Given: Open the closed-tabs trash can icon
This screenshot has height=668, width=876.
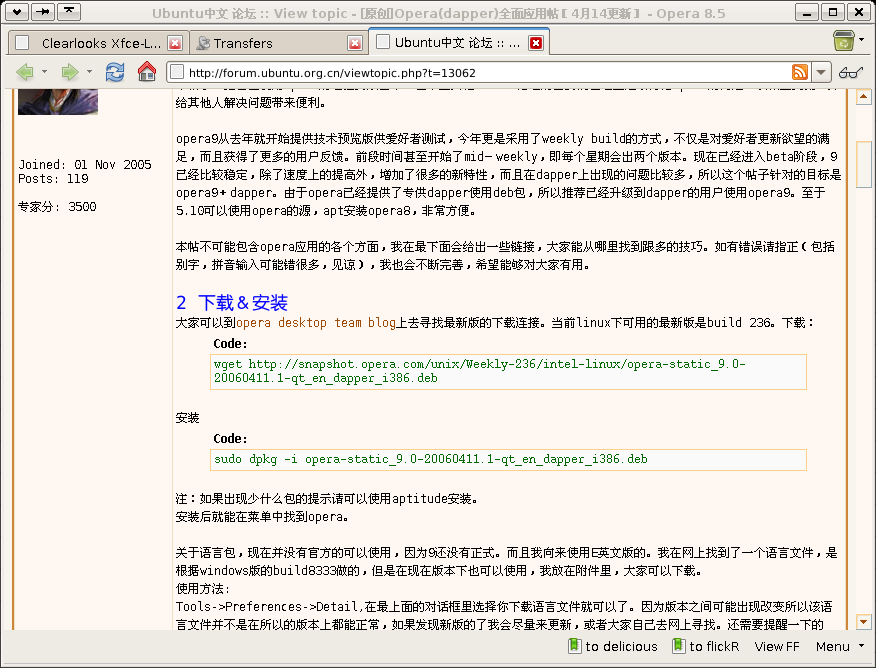Looking at the screenshot, I should coord(844,41).
